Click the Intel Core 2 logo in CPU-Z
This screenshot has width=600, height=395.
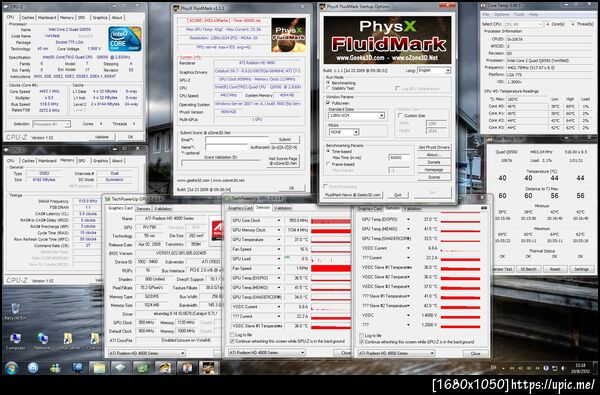tap(125, 39)
